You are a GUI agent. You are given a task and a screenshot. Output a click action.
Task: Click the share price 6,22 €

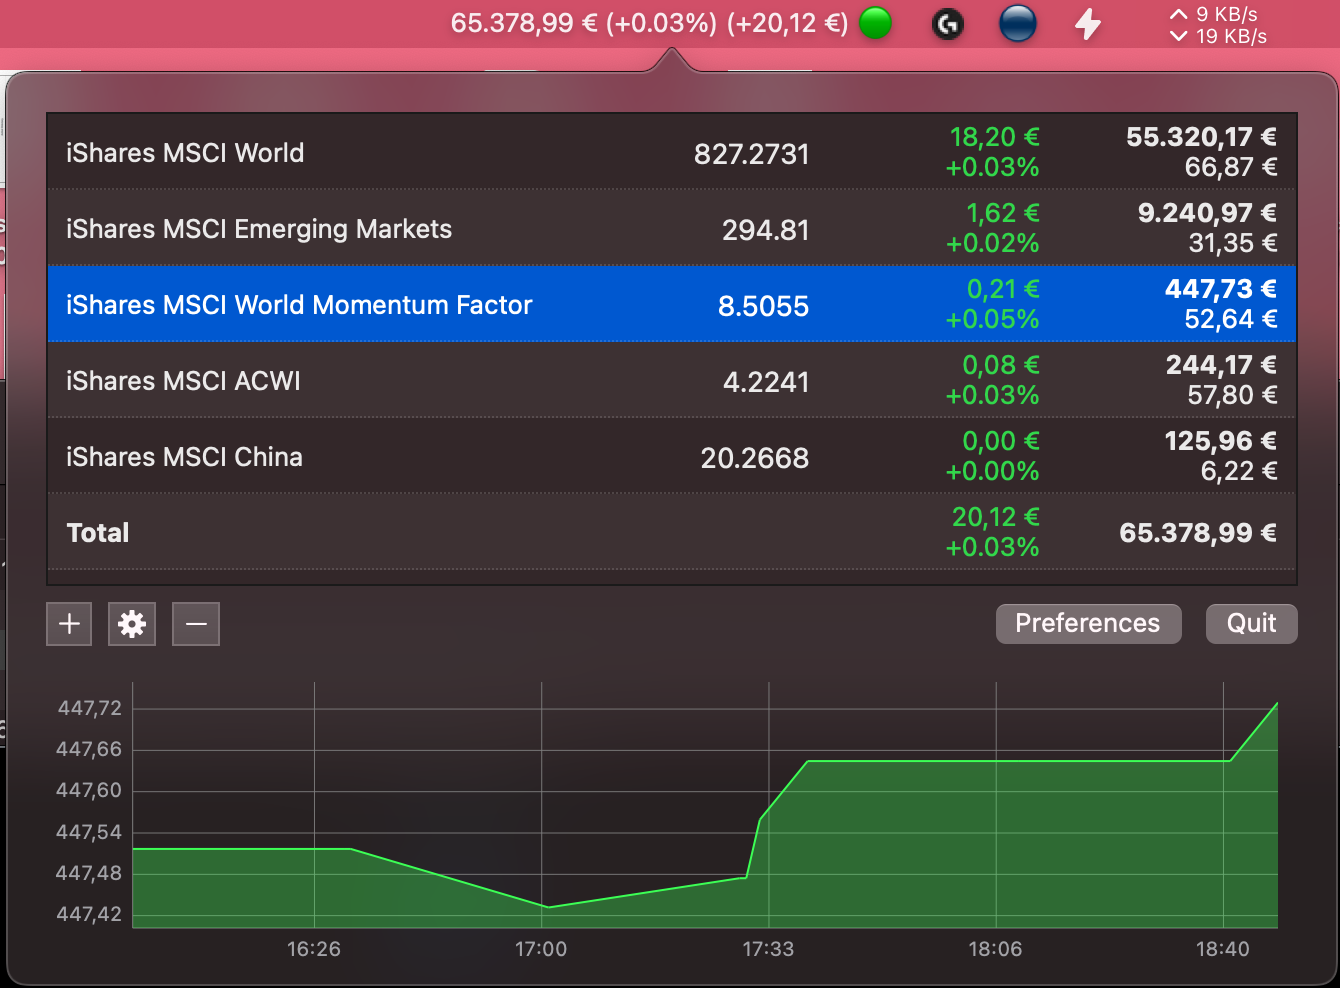pos(1239,471)
